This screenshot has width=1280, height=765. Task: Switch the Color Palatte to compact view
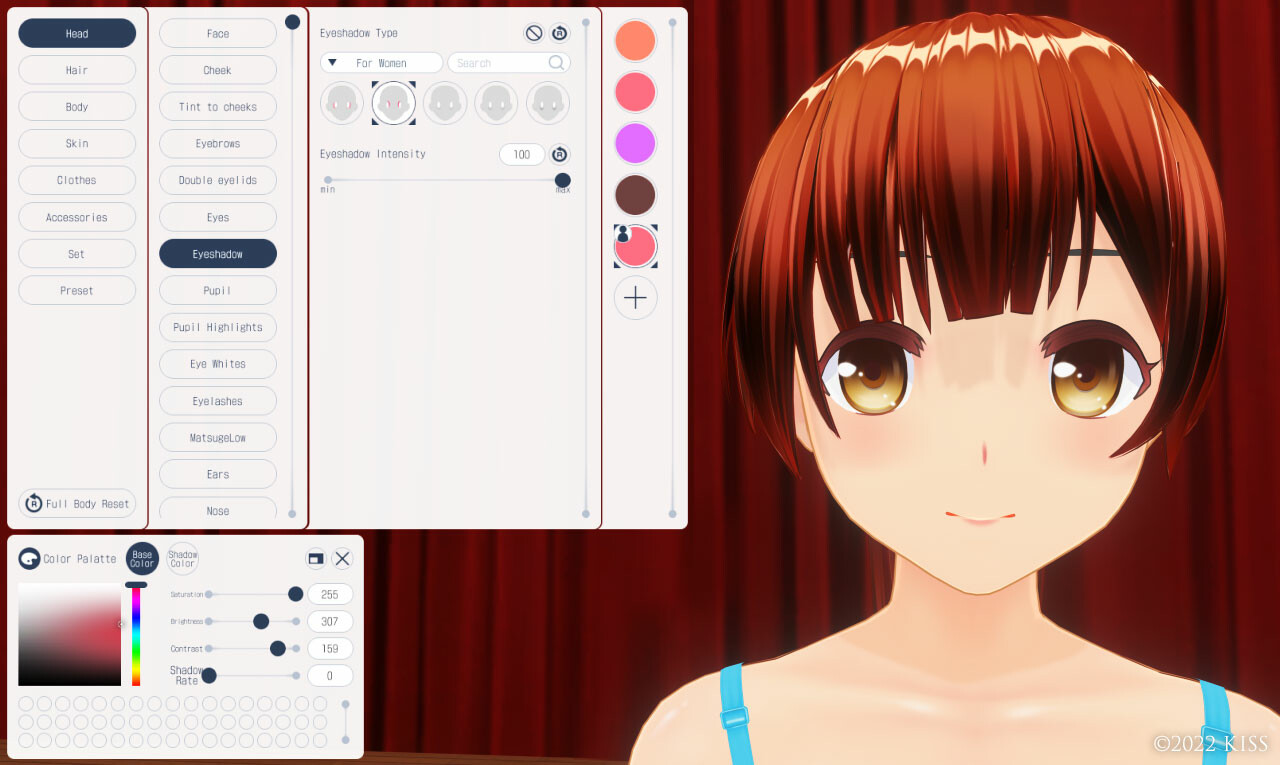pyautogui.click(x=314, y=559)
